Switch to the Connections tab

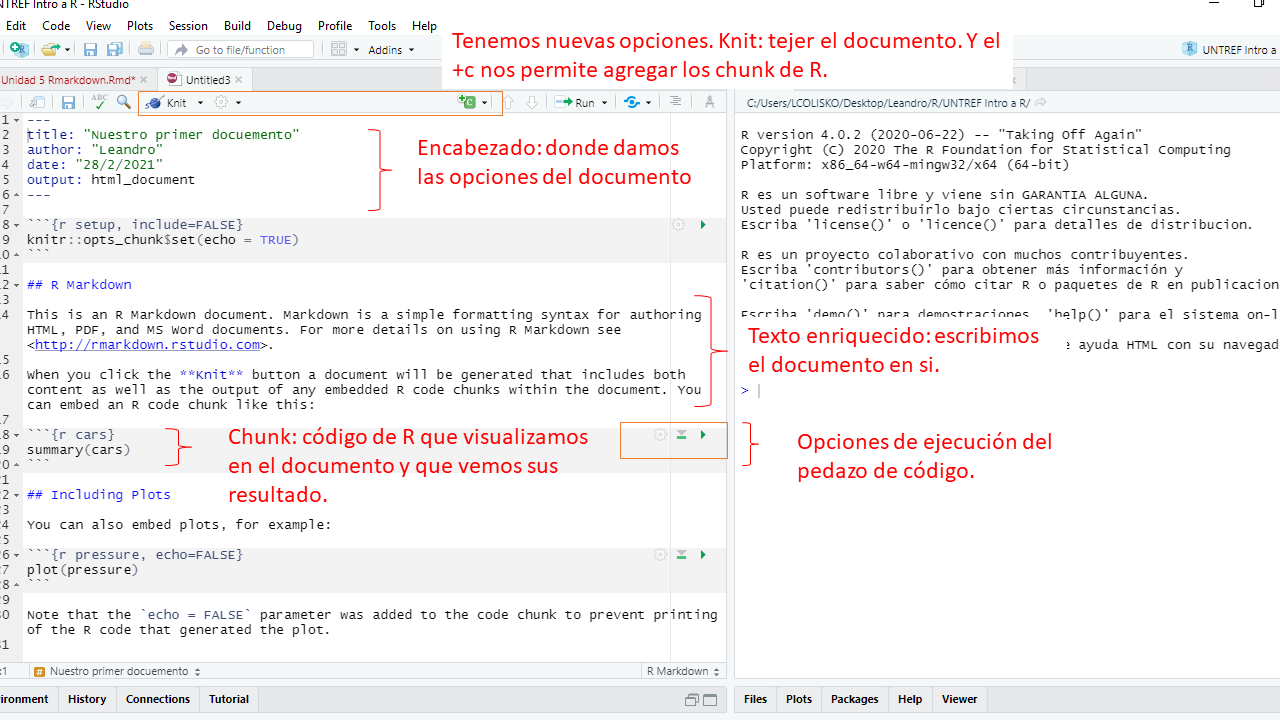158,699
